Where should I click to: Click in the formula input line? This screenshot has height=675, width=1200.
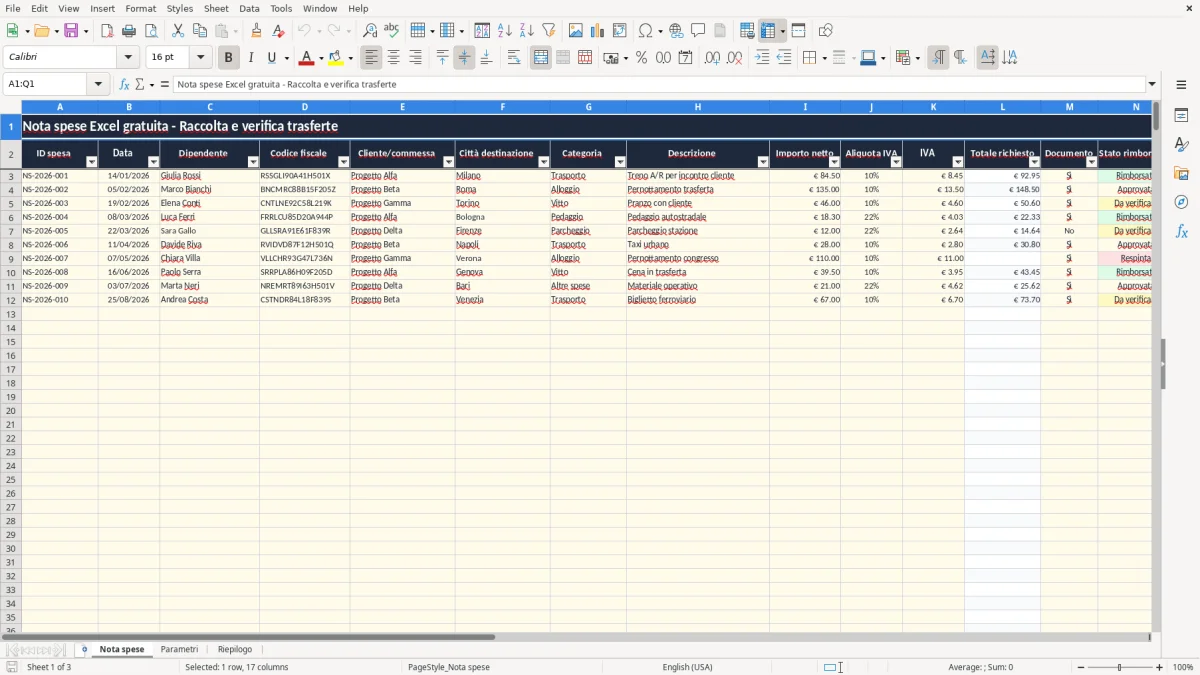[x=658, y=84]
